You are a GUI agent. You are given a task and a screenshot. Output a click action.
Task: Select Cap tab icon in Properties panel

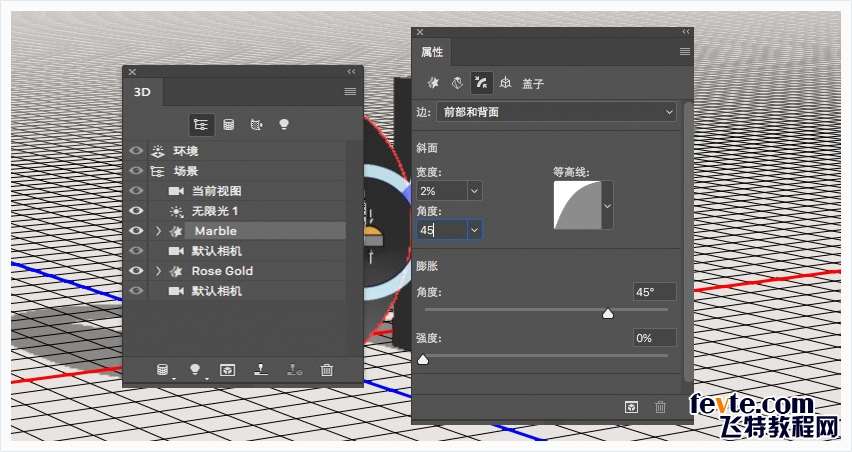click(x=481, y=83)
